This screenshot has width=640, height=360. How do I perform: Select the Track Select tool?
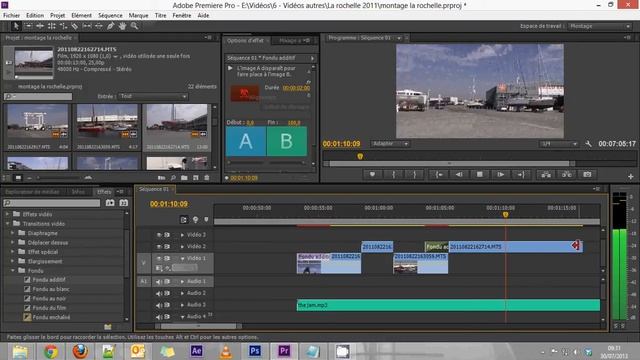tap(28, 26)
